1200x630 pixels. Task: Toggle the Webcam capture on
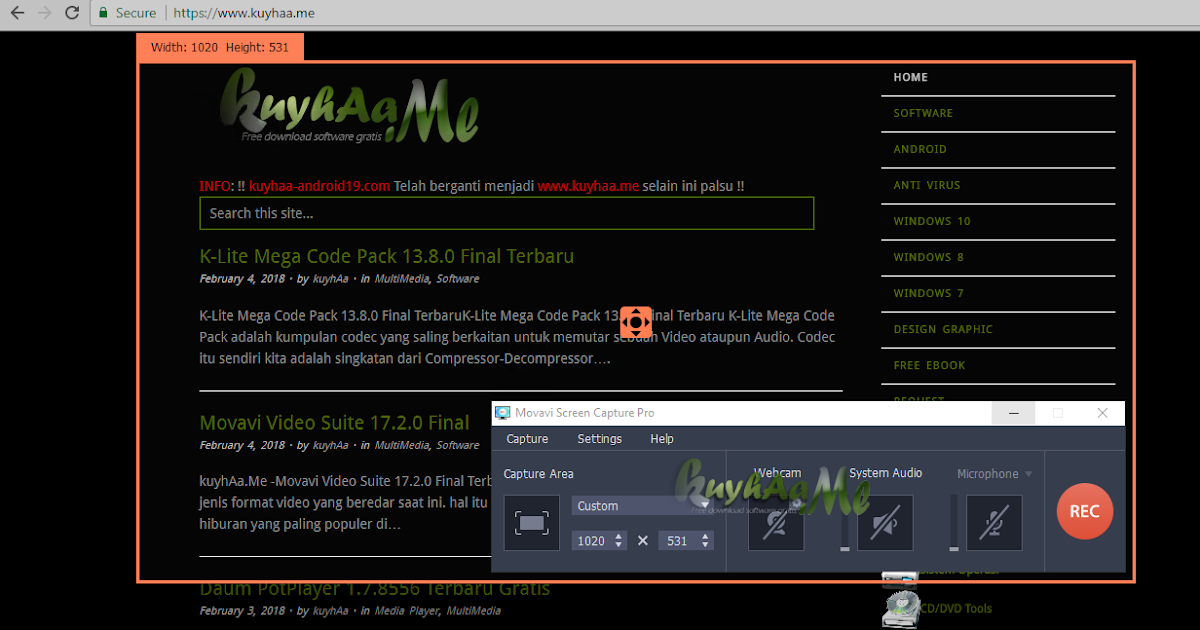[776, 523]
